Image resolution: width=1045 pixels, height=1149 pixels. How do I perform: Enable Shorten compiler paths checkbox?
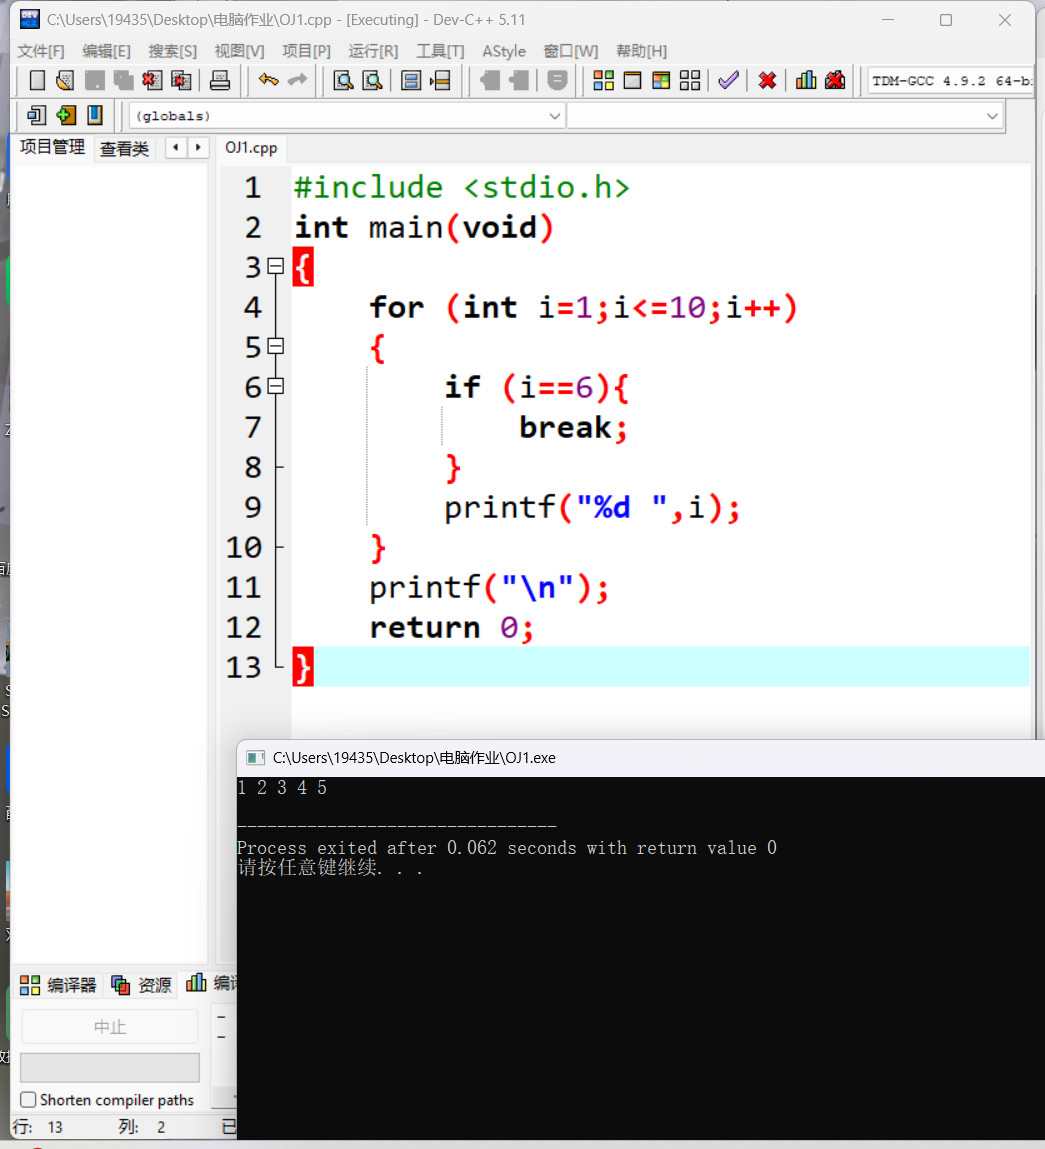(x=28, y=1100)
